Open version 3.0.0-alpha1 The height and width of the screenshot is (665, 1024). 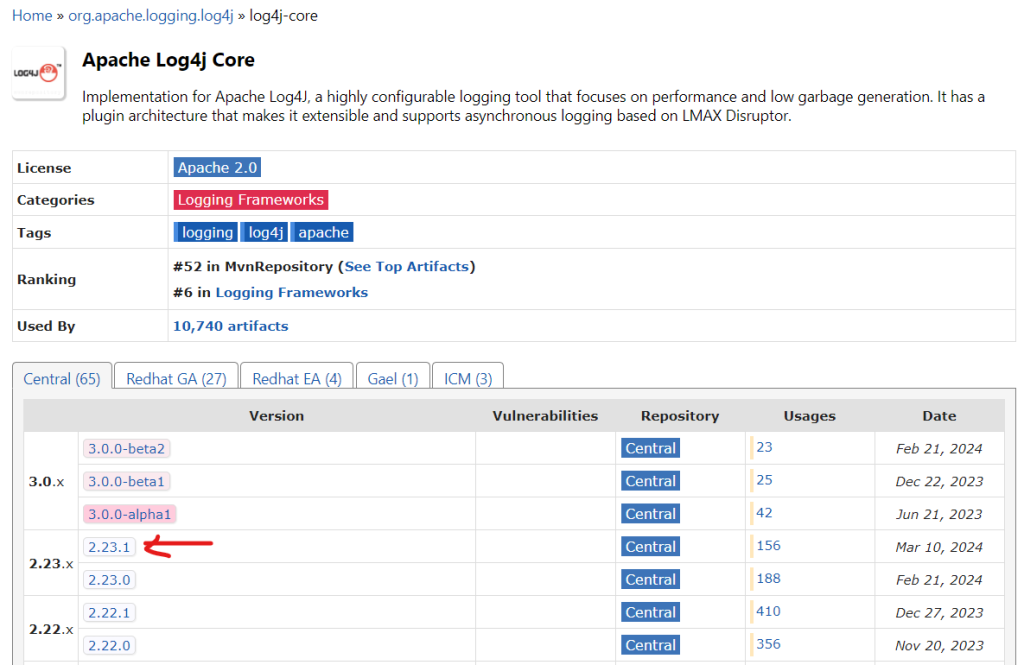(130, 514)
